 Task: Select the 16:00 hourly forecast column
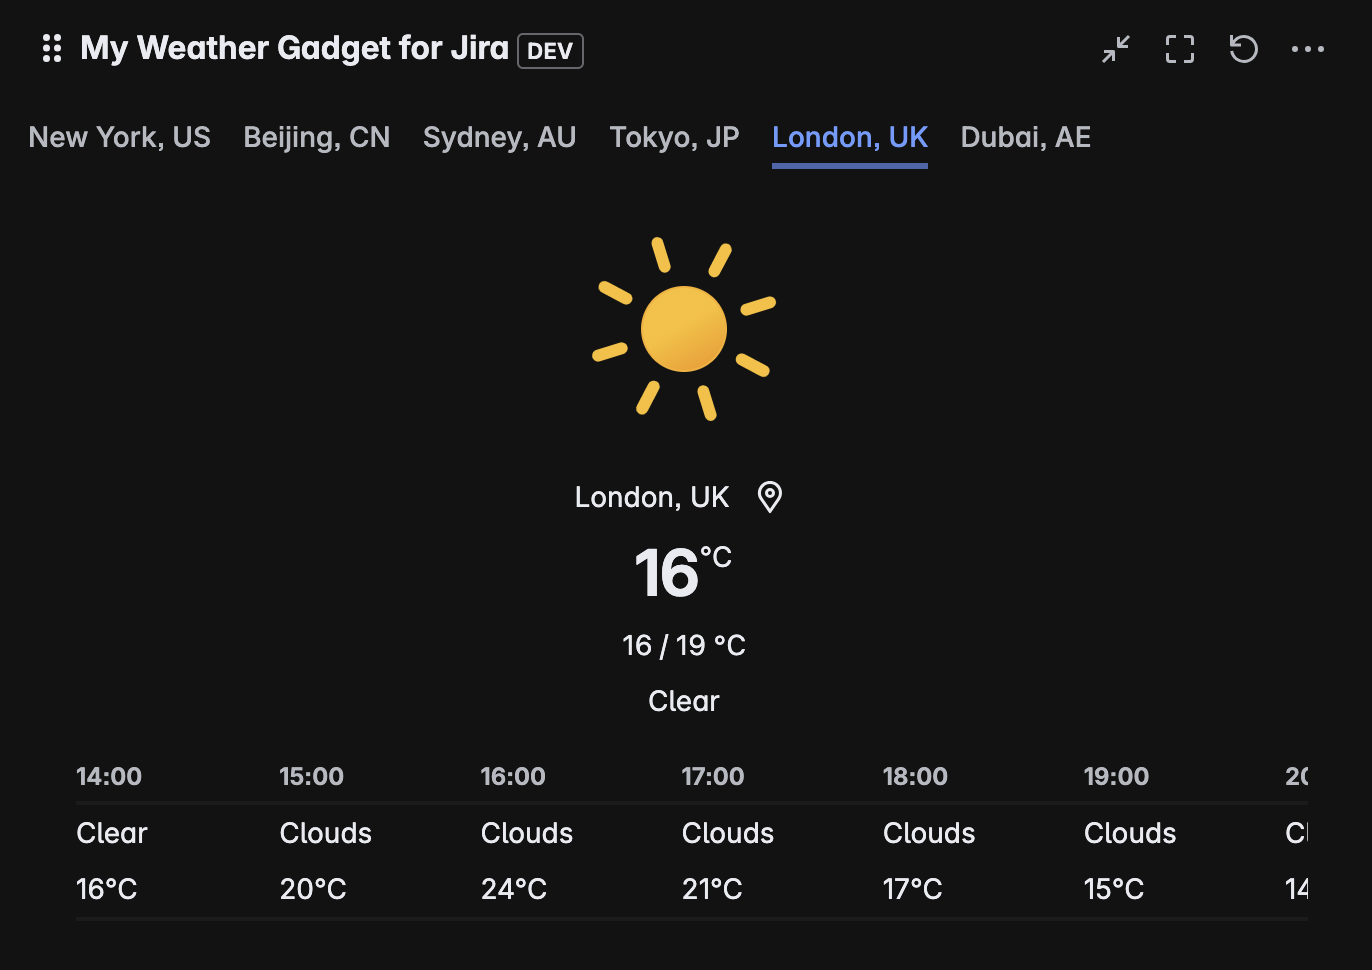513,832
